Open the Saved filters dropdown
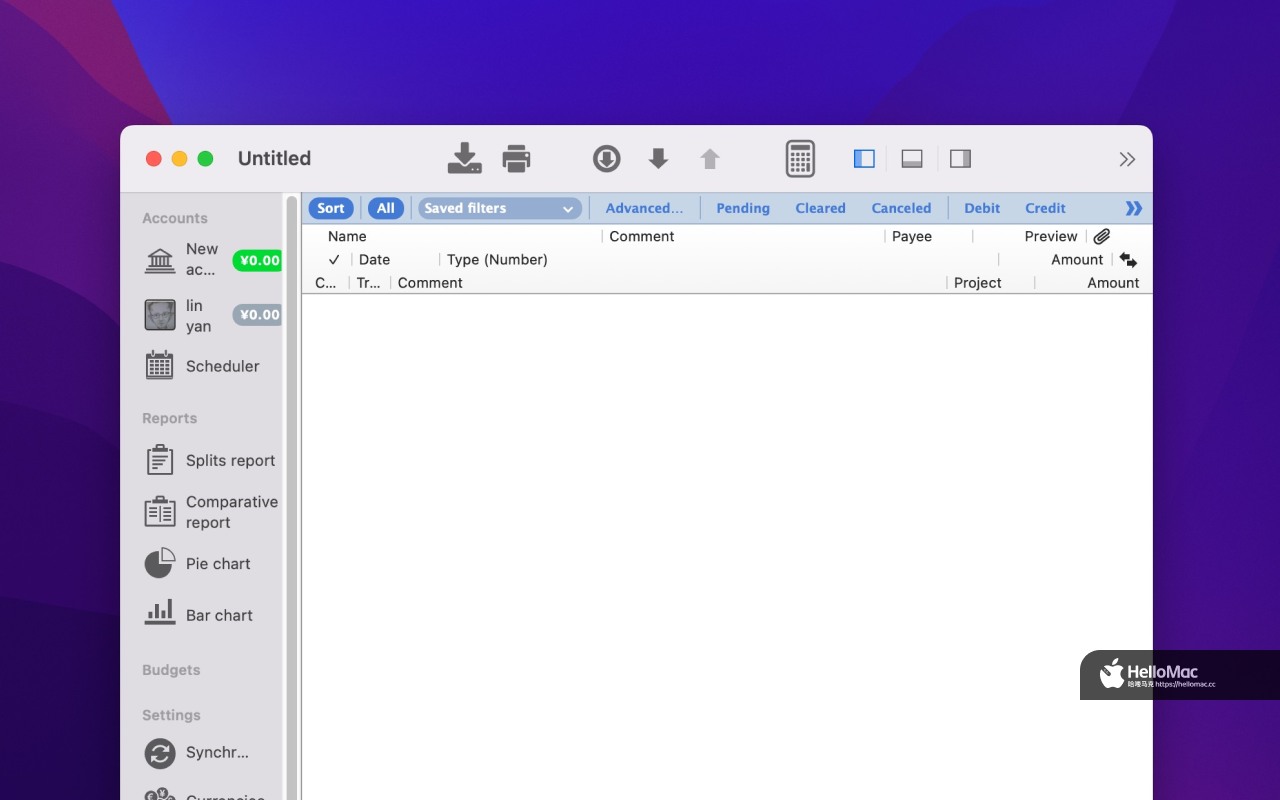The width and height of the screenshot is (1280, 800). click(x=499, y=208)
